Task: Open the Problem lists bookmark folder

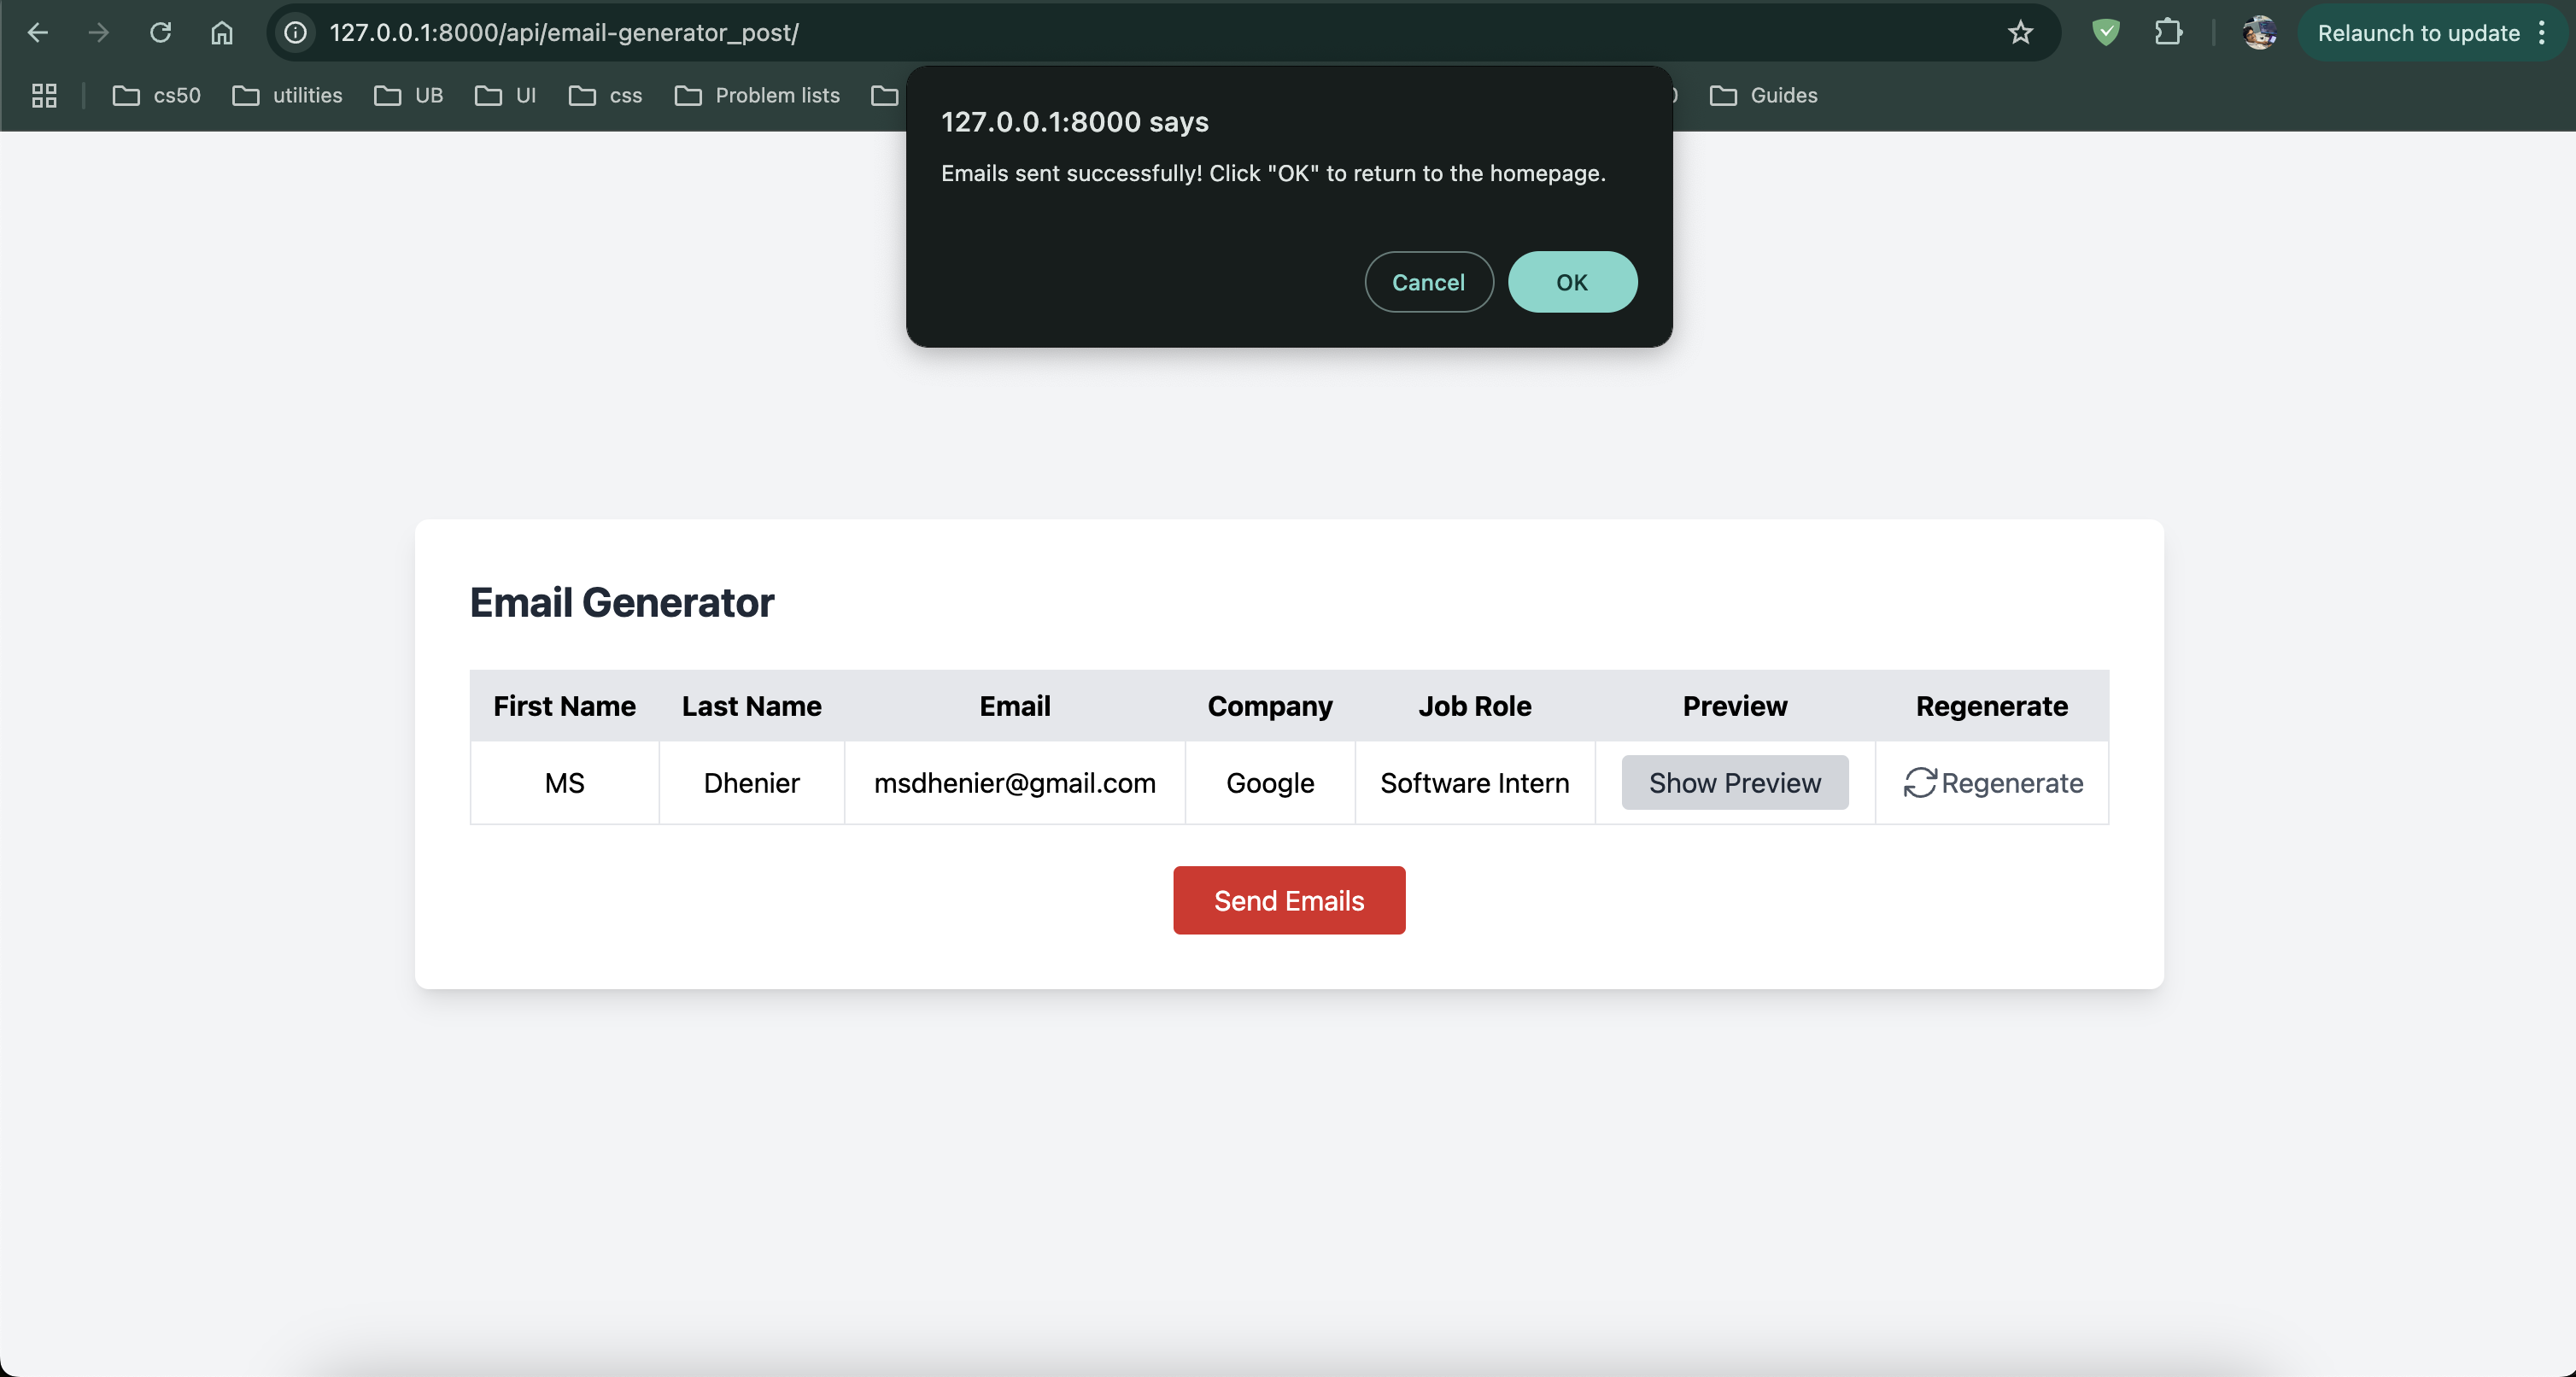Action: 758,96
